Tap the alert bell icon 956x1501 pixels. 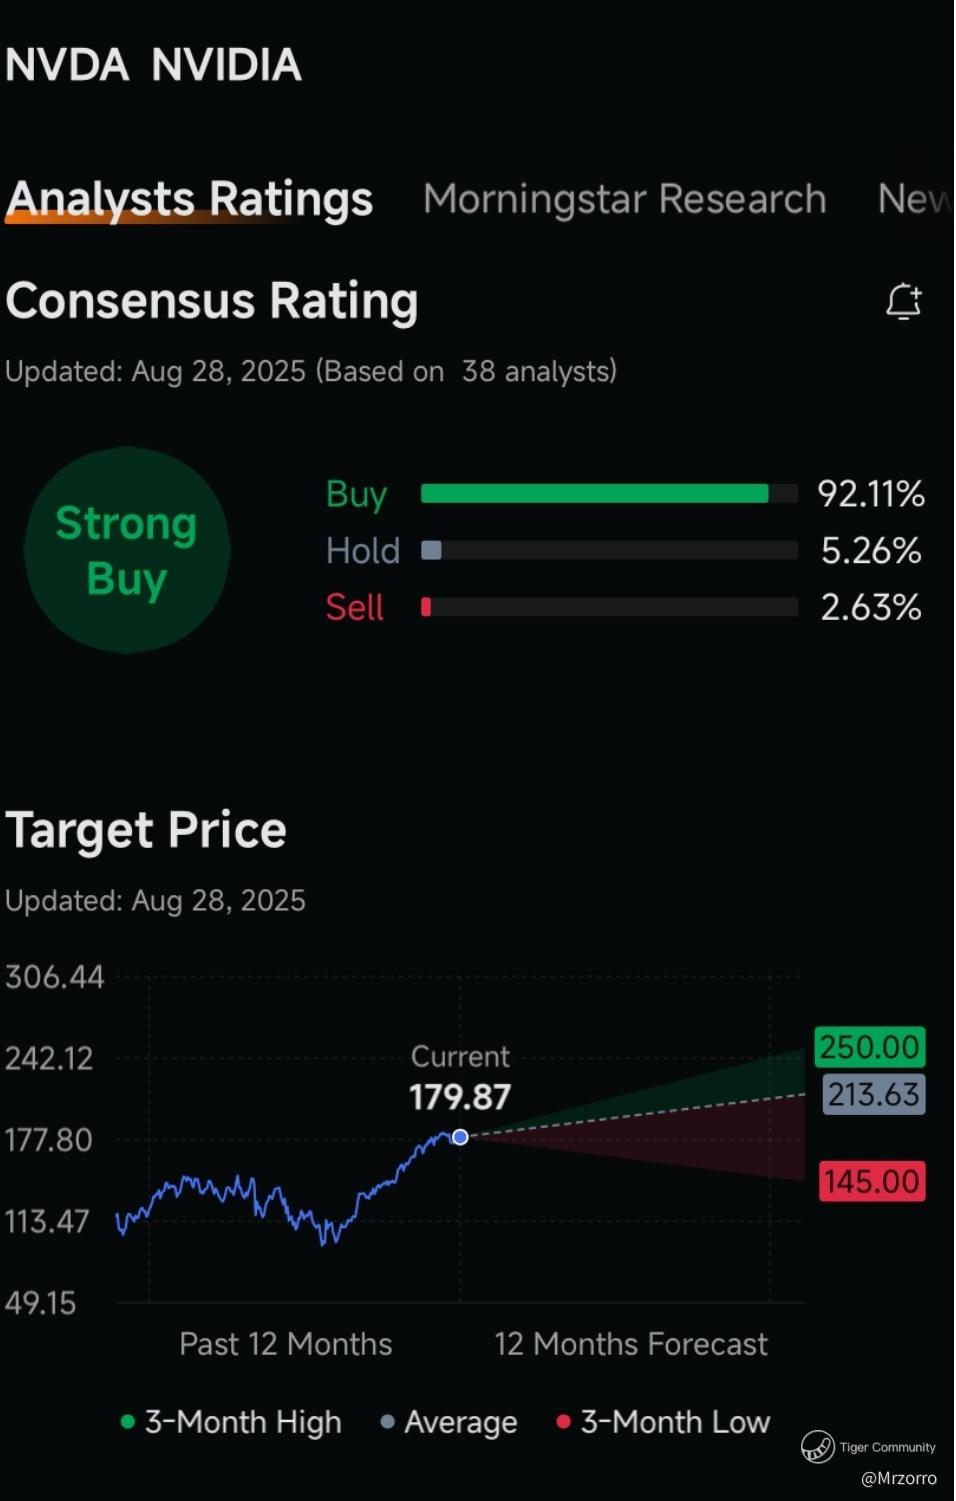(x=903, y=301)
